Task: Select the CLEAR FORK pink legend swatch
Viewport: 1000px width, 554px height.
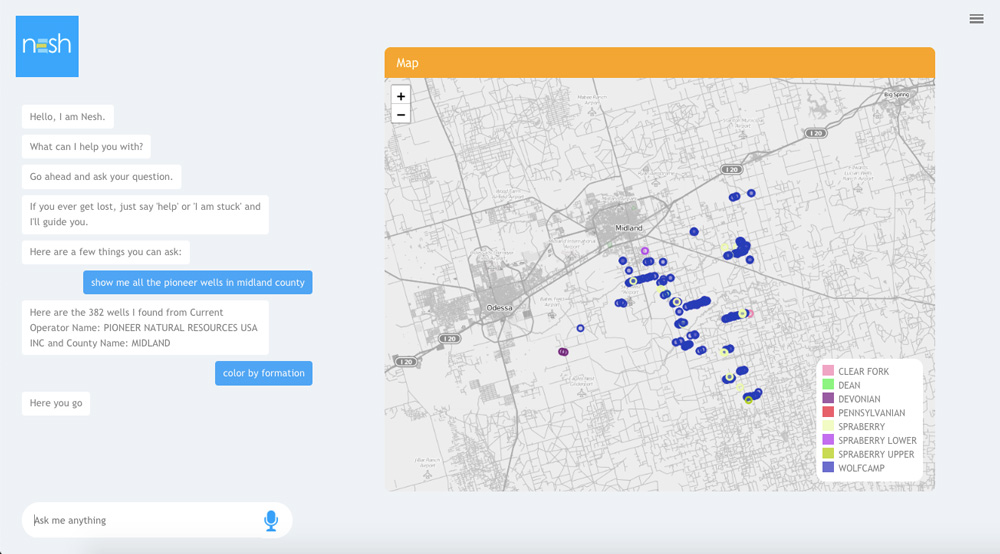Action: pos(828,371)
